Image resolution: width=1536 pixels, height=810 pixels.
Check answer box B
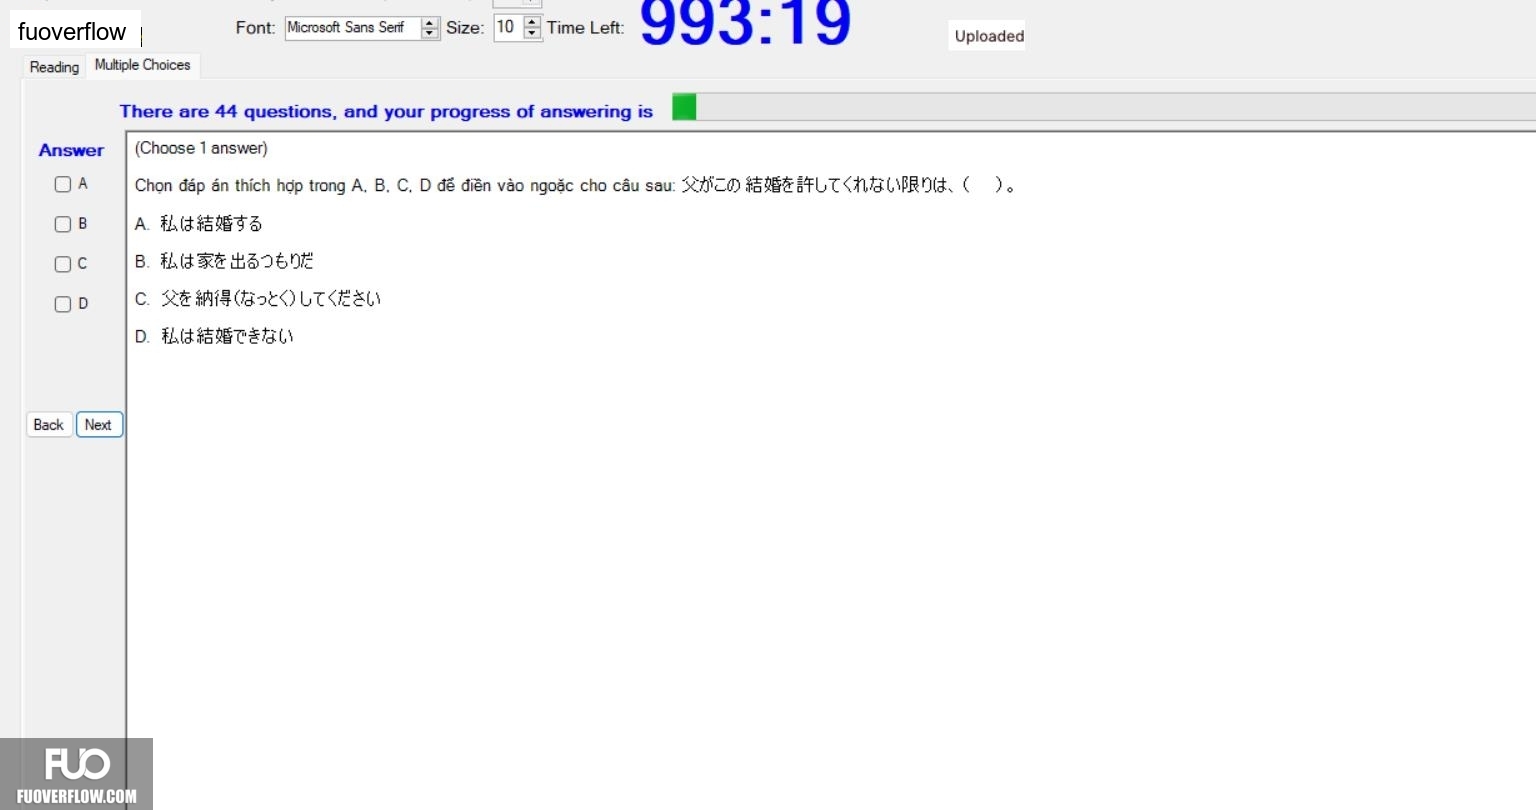(63, 224)
